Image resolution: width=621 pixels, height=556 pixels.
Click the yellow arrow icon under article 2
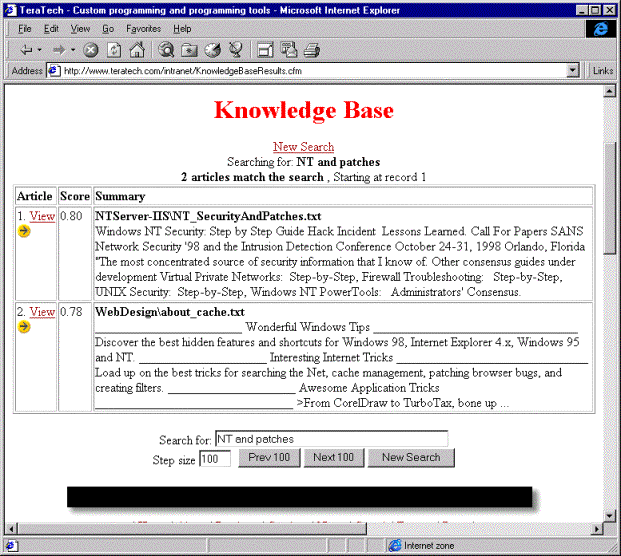24,327
